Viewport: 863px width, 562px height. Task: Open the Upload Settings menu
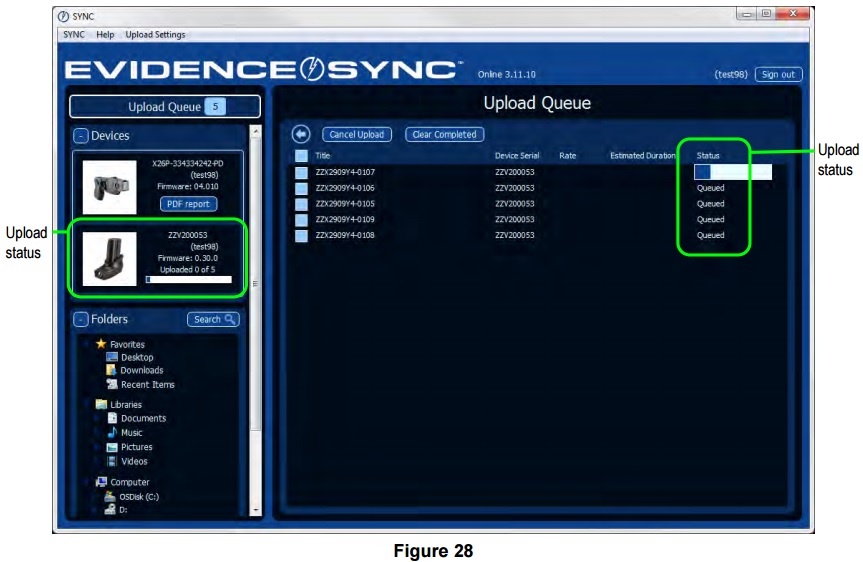[155, 35]
